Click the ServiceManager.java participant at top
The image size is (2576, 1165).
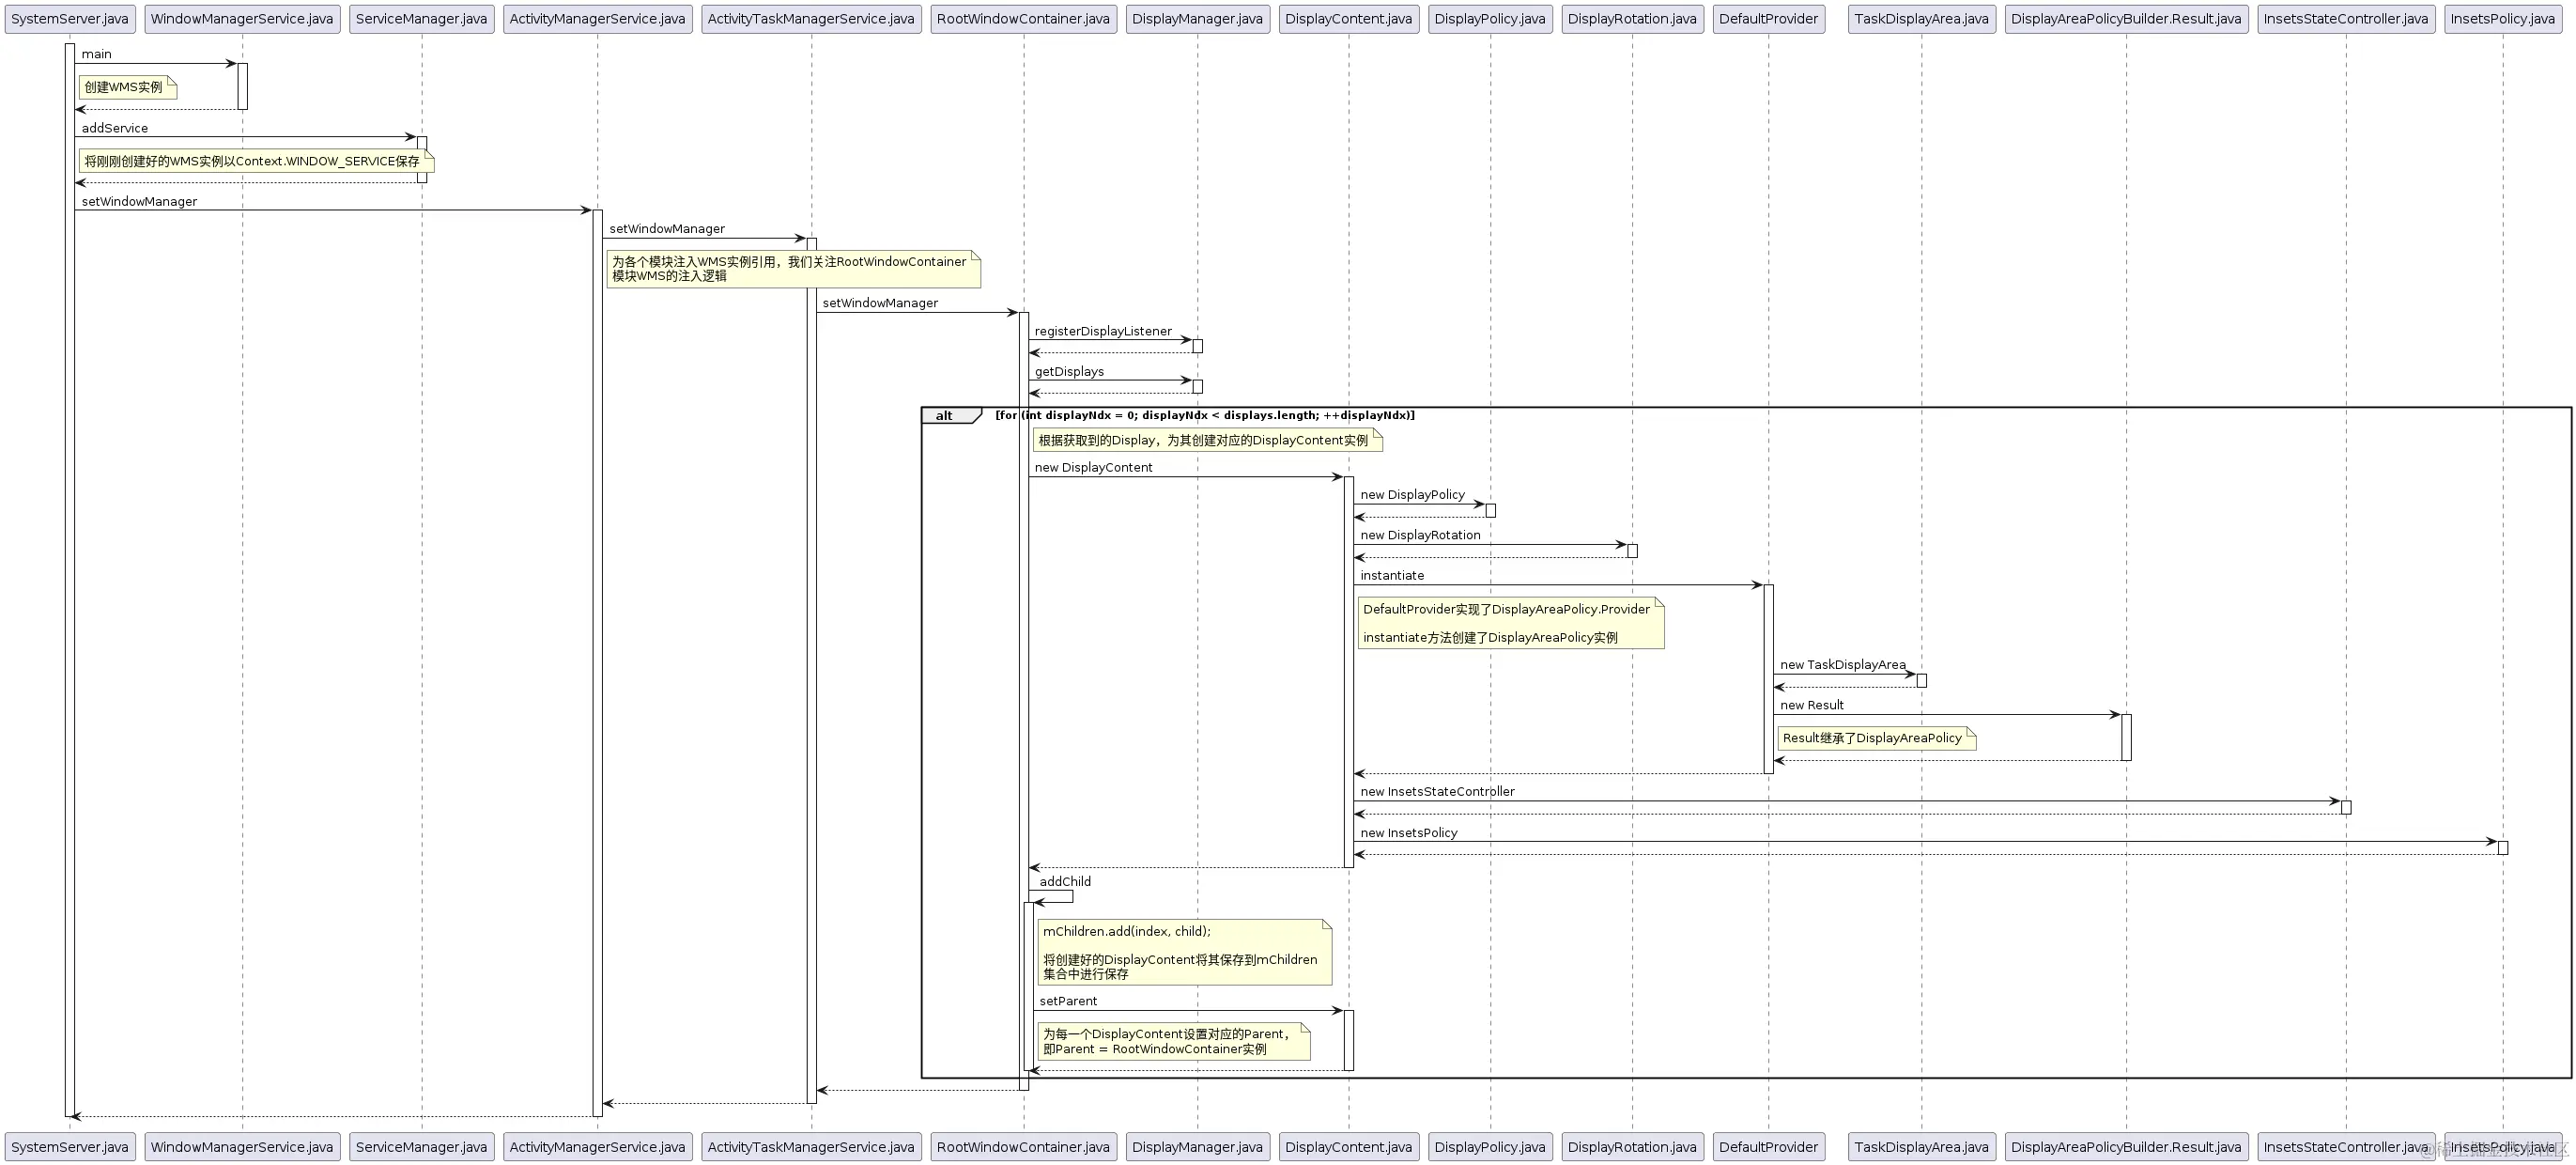click(x=421, y=19)
